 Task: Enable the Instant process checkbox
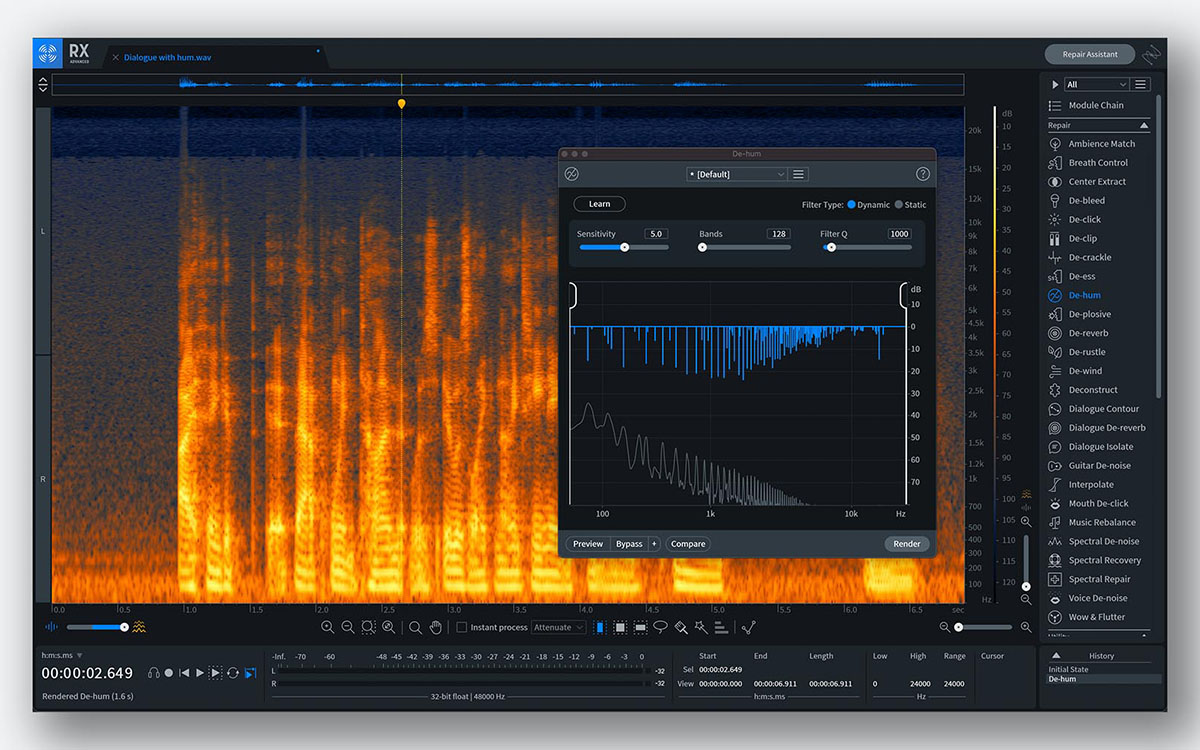pos(462,628)
